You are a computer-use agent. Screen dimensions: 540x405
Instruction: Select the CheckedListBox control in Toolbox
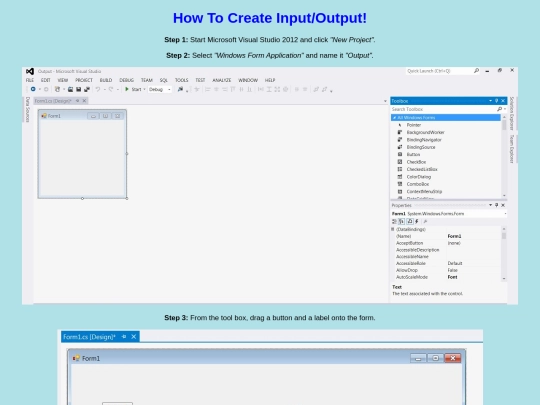(446, 169)
